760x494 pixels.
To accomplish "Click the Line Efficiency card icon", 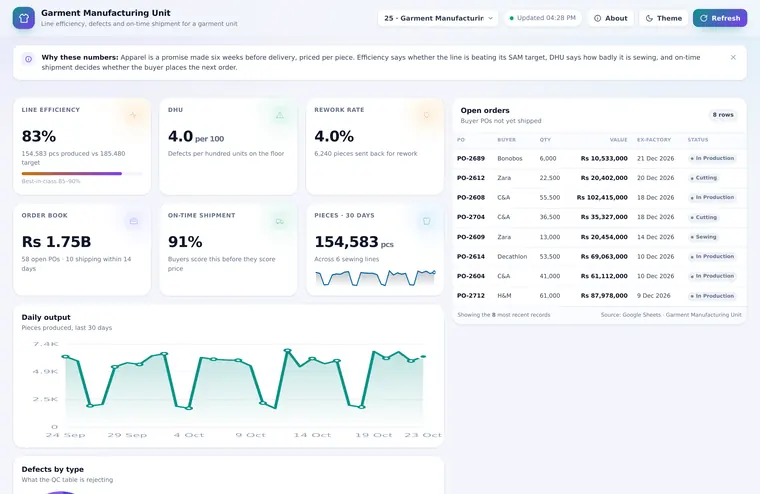I will click(x=133, y=115).
